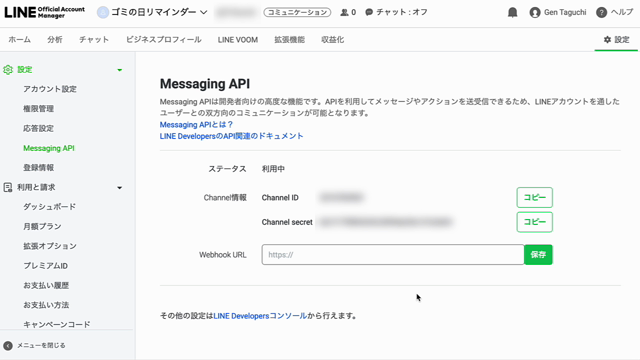640x360 pixels.
Task: Open アカウント設定 in the sidebar
Action: click(50, 89)
